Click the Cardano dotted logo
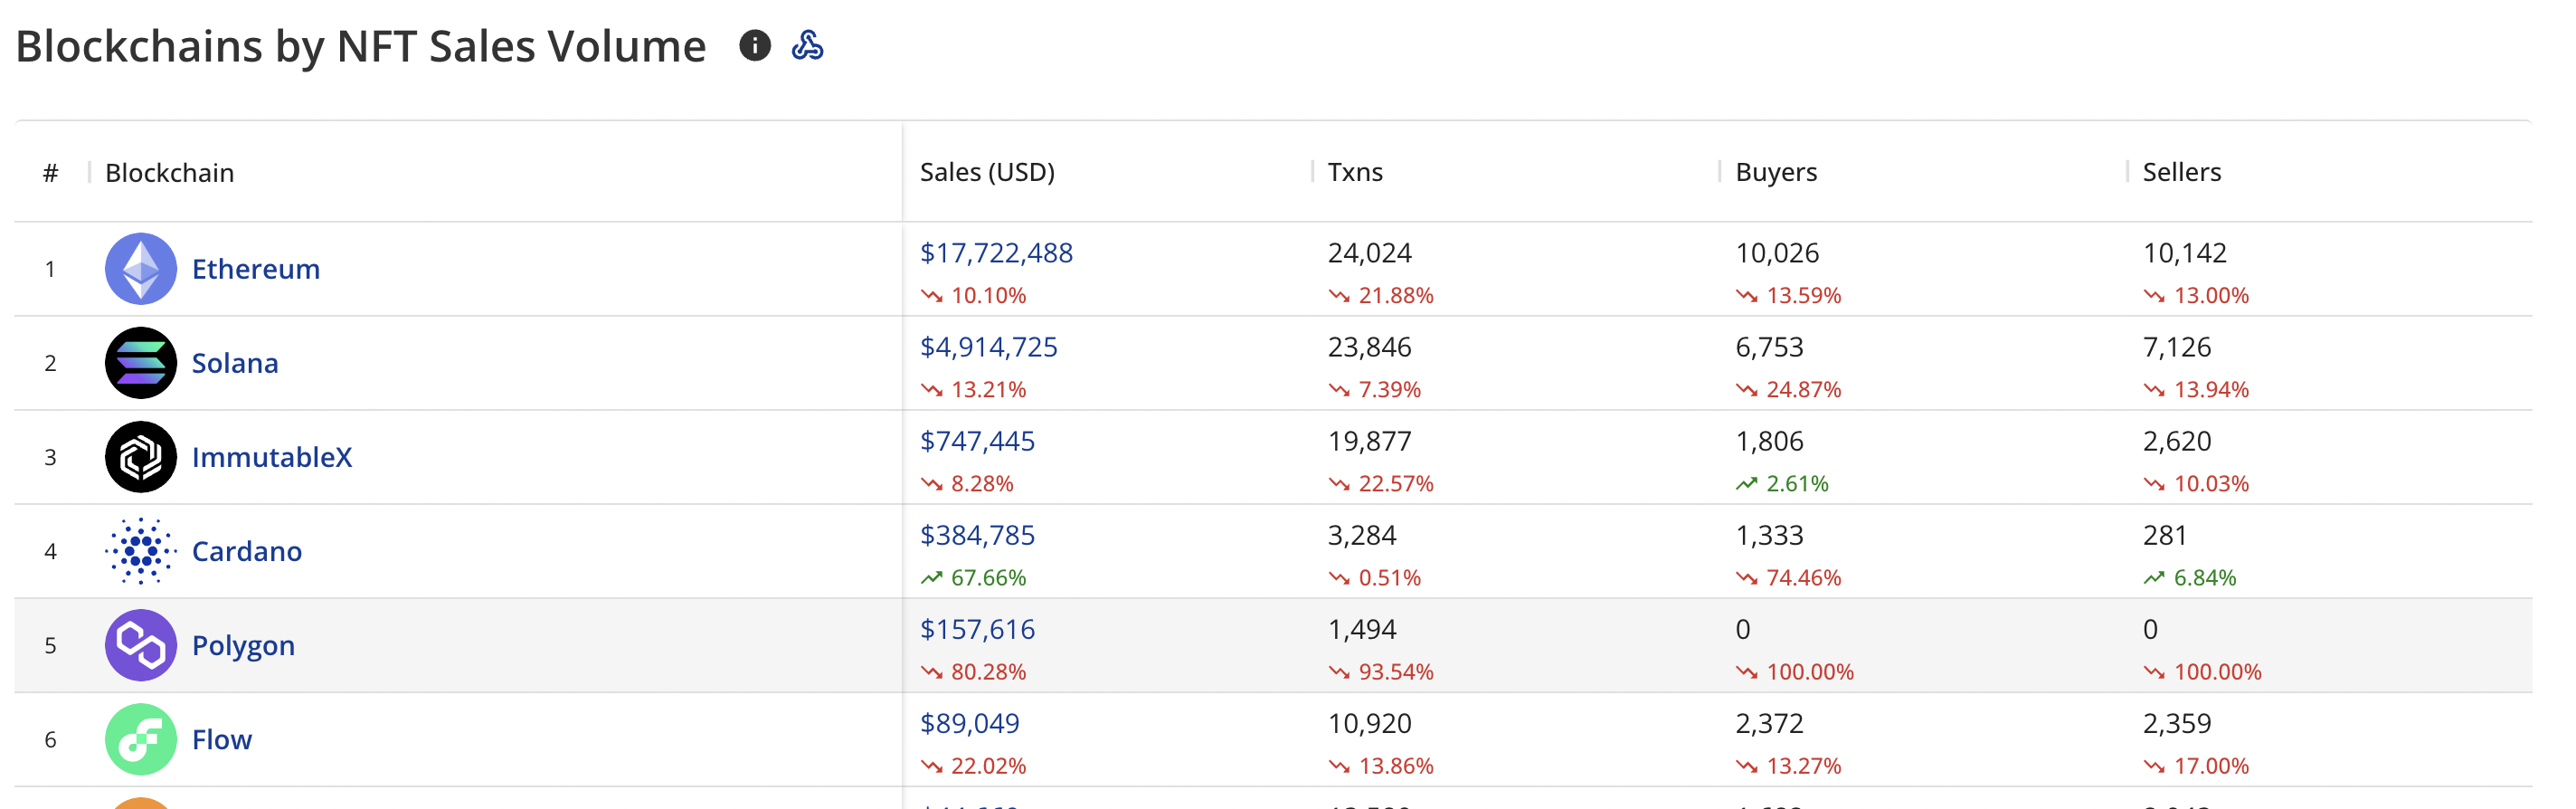Image resolution: width=2576 pixels, height=809 pixels. click(x=141, y=551)
